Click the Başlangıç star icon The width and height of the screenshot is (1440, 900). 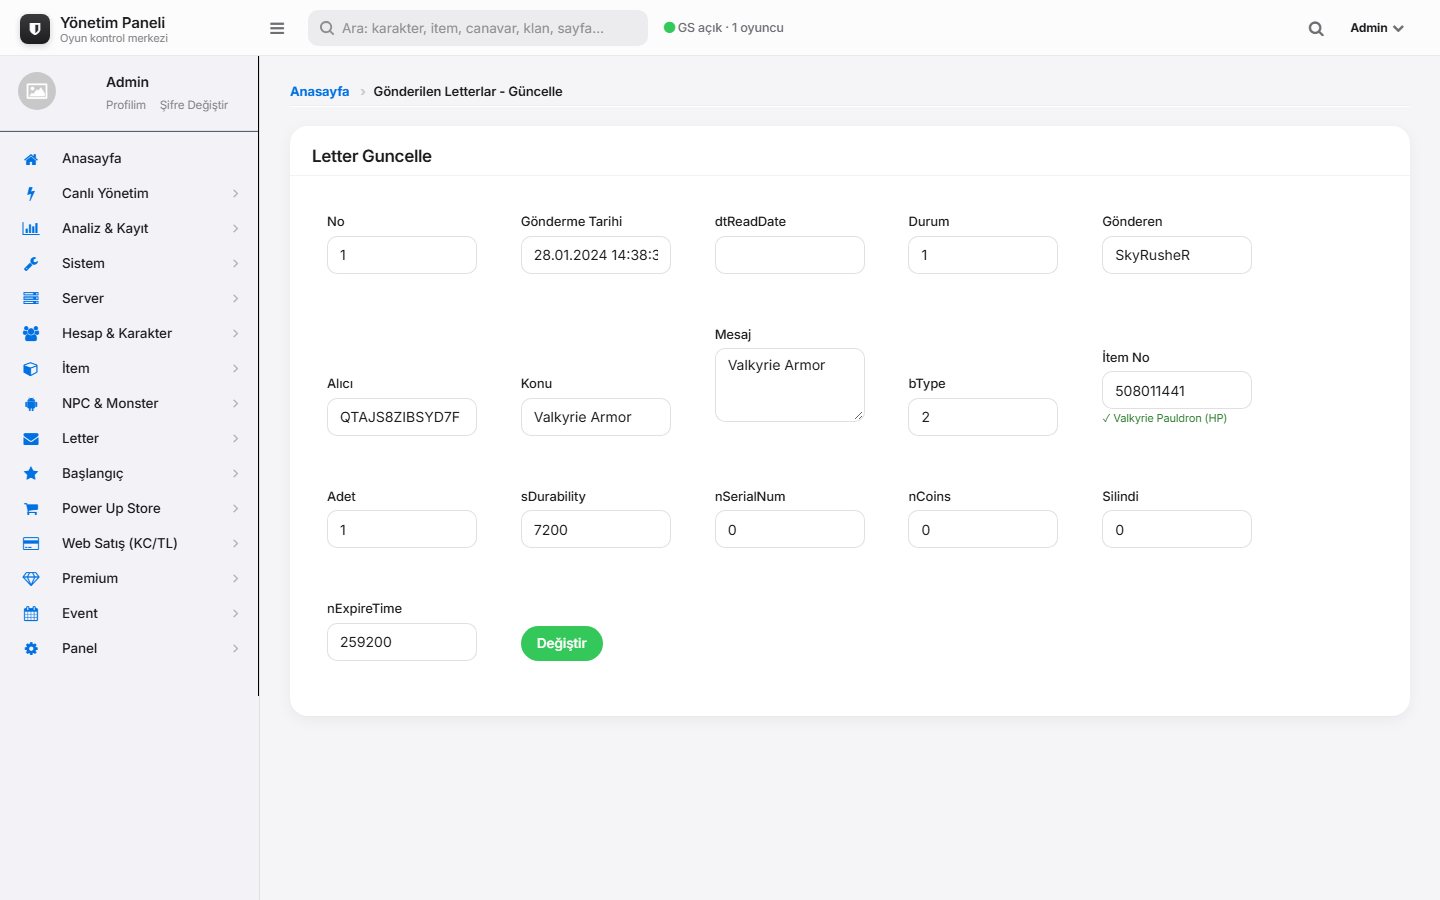[x=31, y=474]
